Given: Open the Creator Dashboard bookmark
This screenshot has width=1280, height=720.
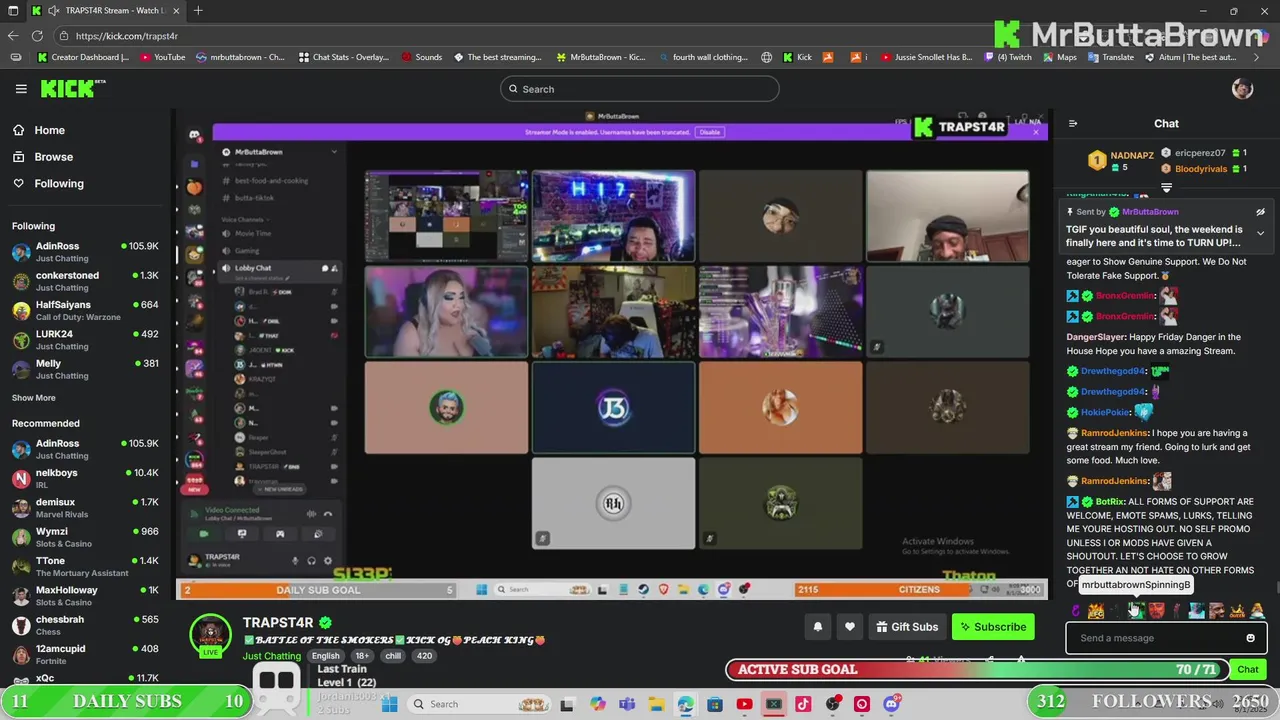Looking at the screenshot, I should point(83,57).
